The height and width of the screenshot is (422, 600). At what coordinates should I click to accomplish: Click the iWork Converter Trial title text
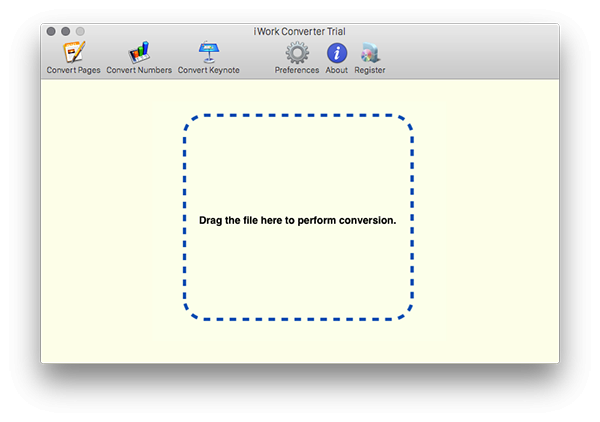pos(300,31)
